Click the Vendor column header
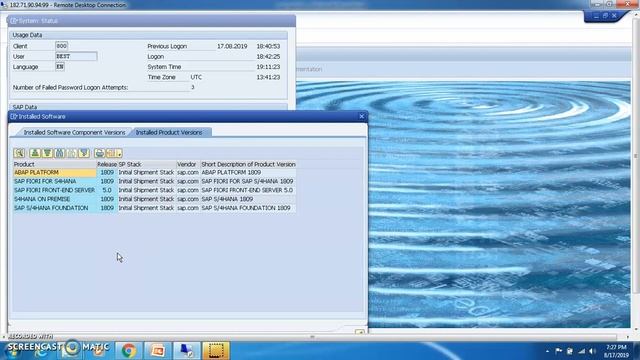 coord(188,164)
